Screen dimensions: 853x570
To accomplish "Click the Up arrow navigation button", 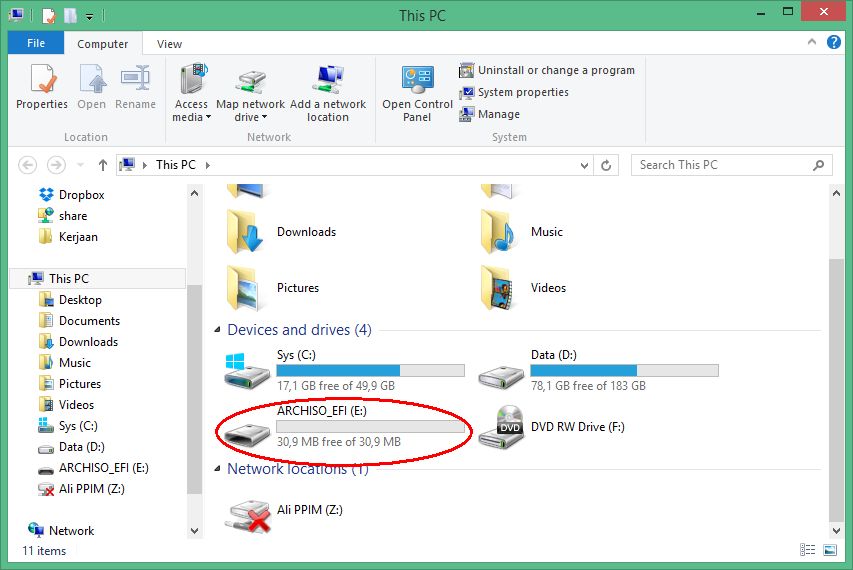I will coord(102,165).
